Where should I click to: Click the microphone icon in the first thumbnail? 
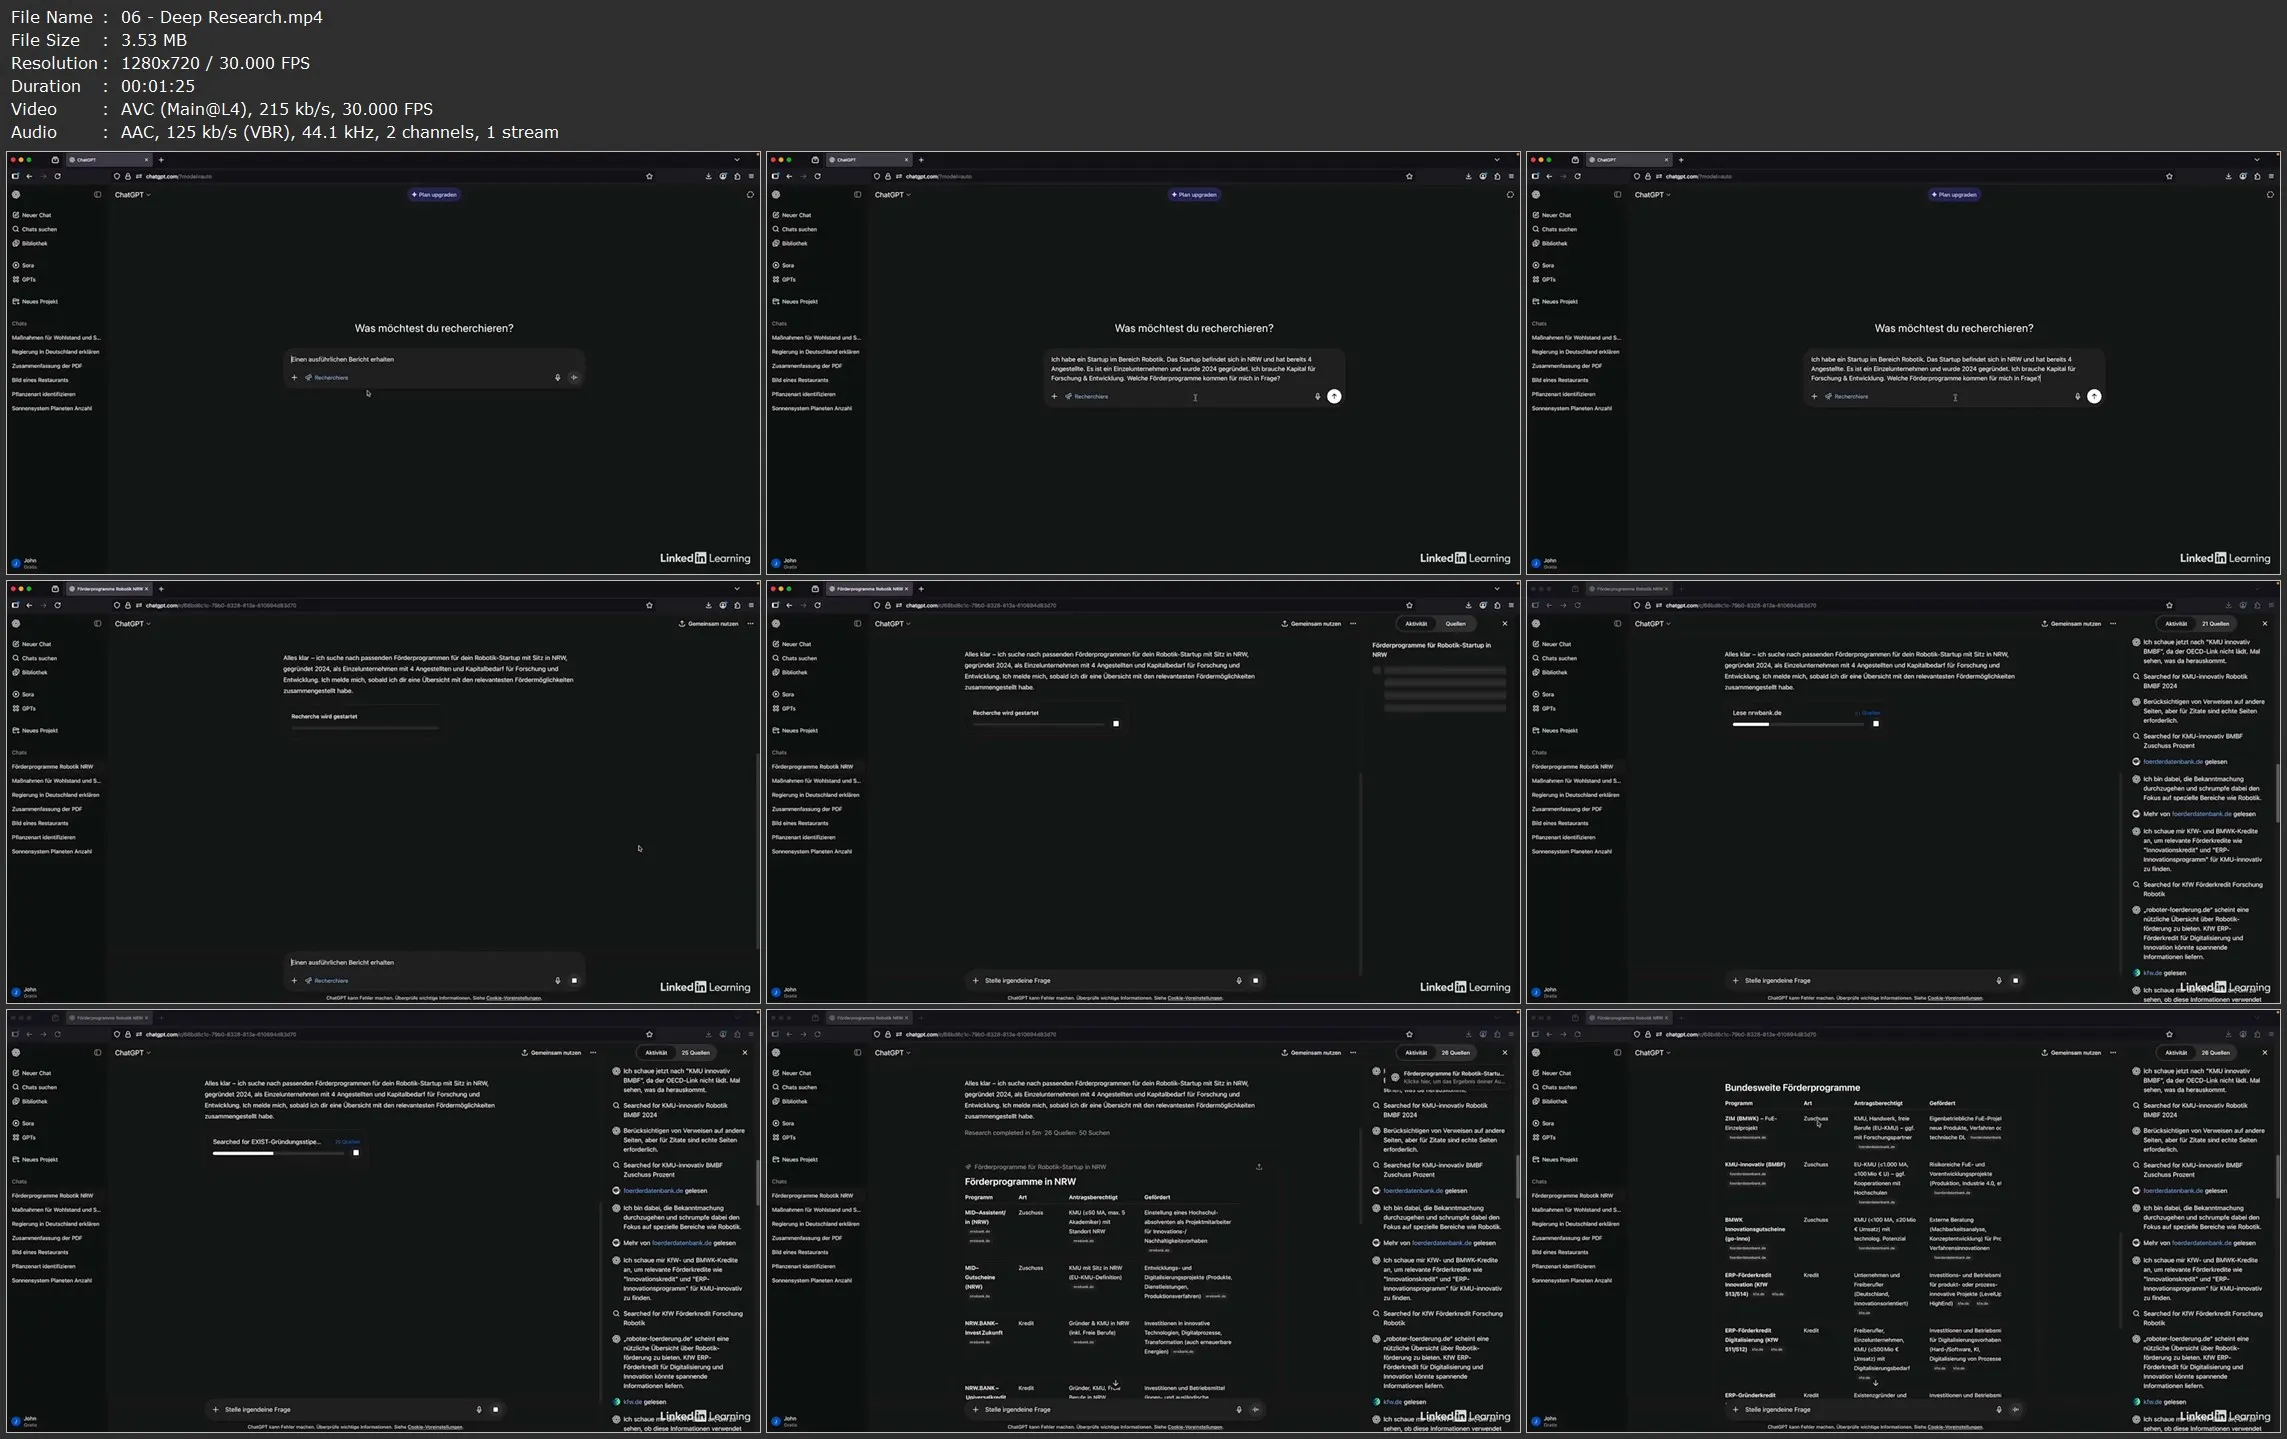click(557, 378)
